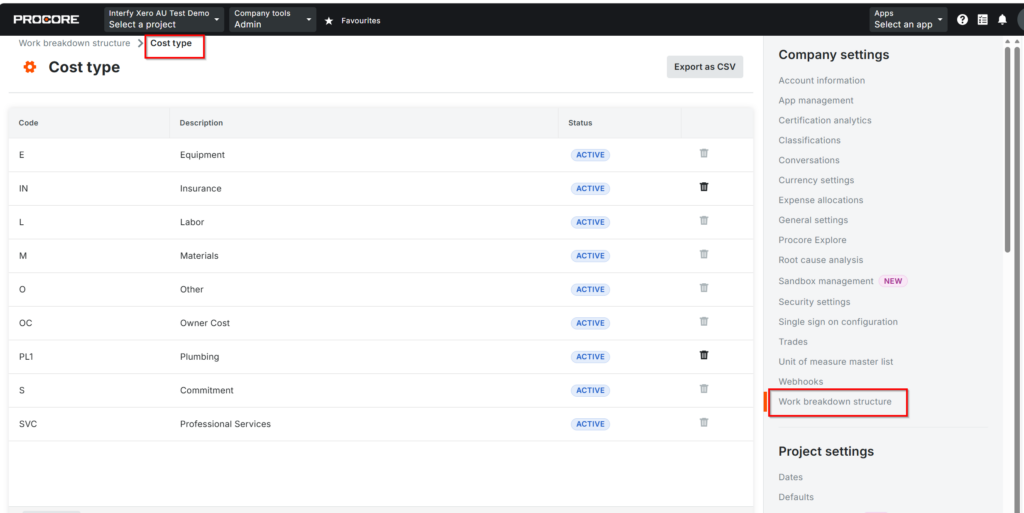The image size is (1024, 513).
Task: Open Dates under Project settings
Action: (x=791, y=477)
